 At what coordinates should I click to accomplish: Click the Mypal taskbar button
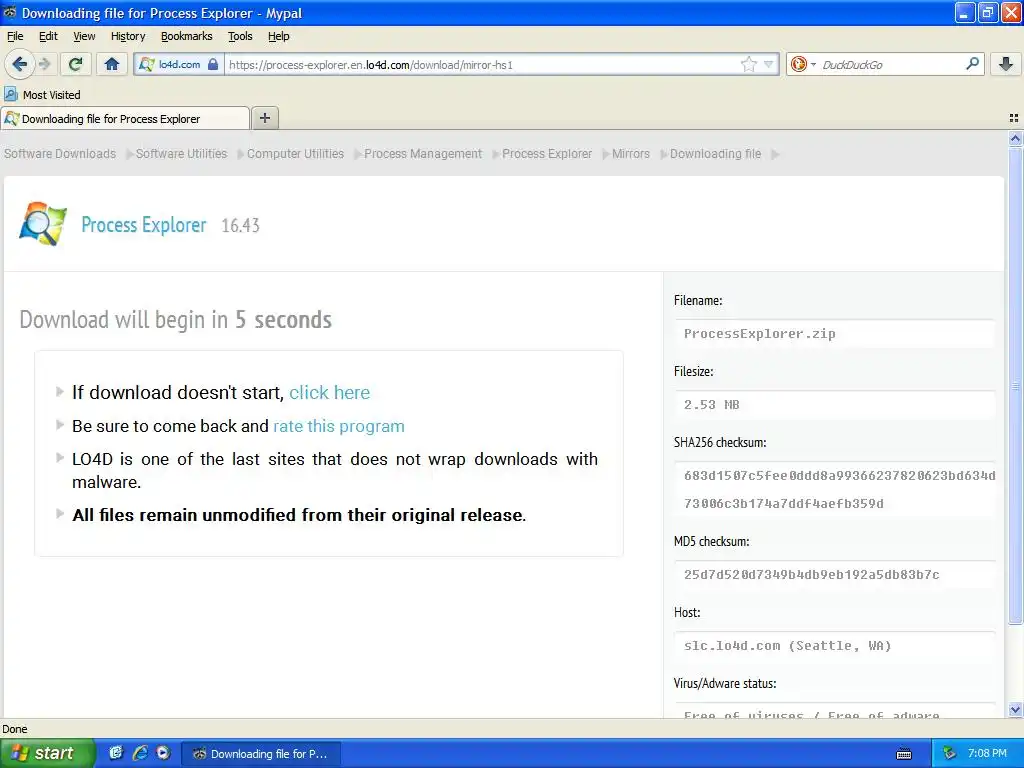point(260,754)
